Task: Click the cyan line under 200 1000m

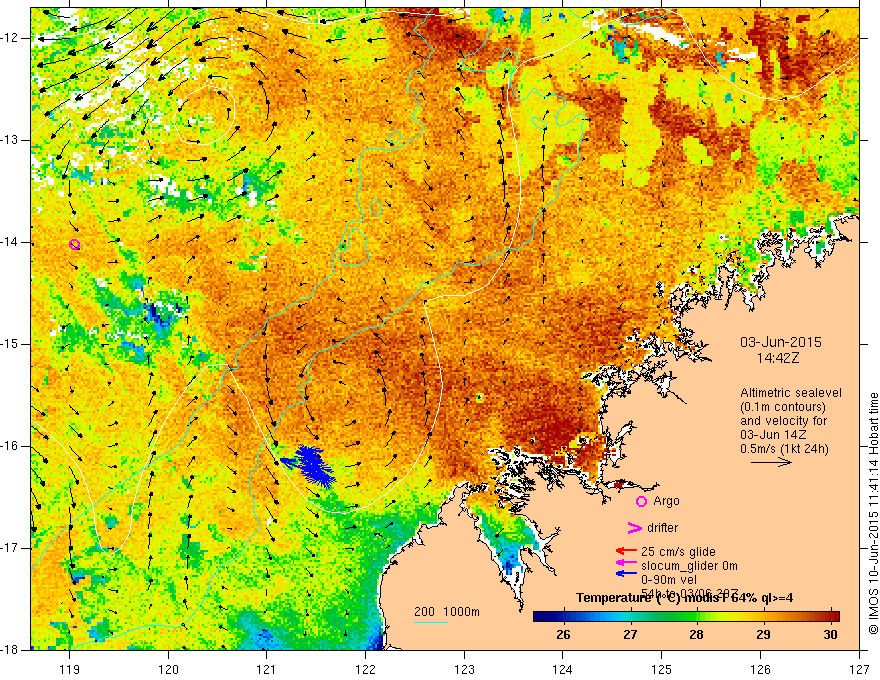Action: click(431, 622)
